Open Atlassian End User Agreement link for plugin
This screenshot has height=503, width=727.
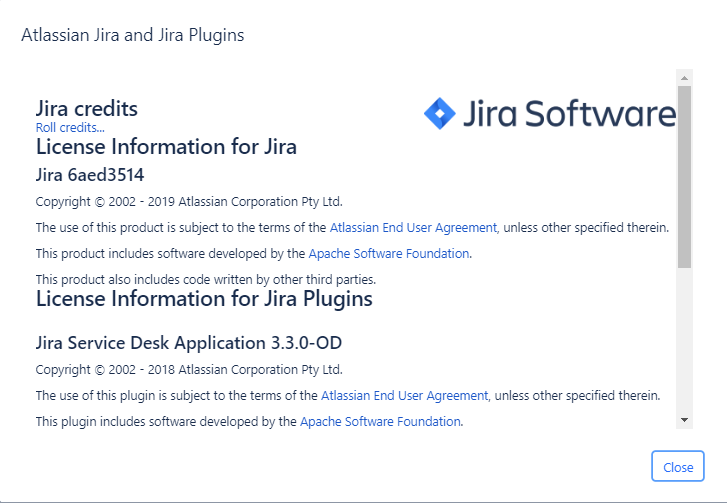(x=404, y=395)
